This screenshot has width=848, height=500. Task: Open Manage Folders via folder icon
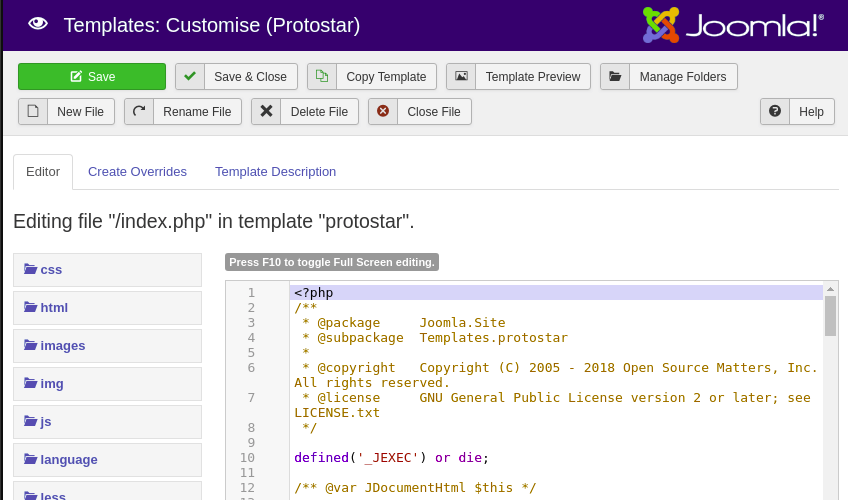(615, 77)
